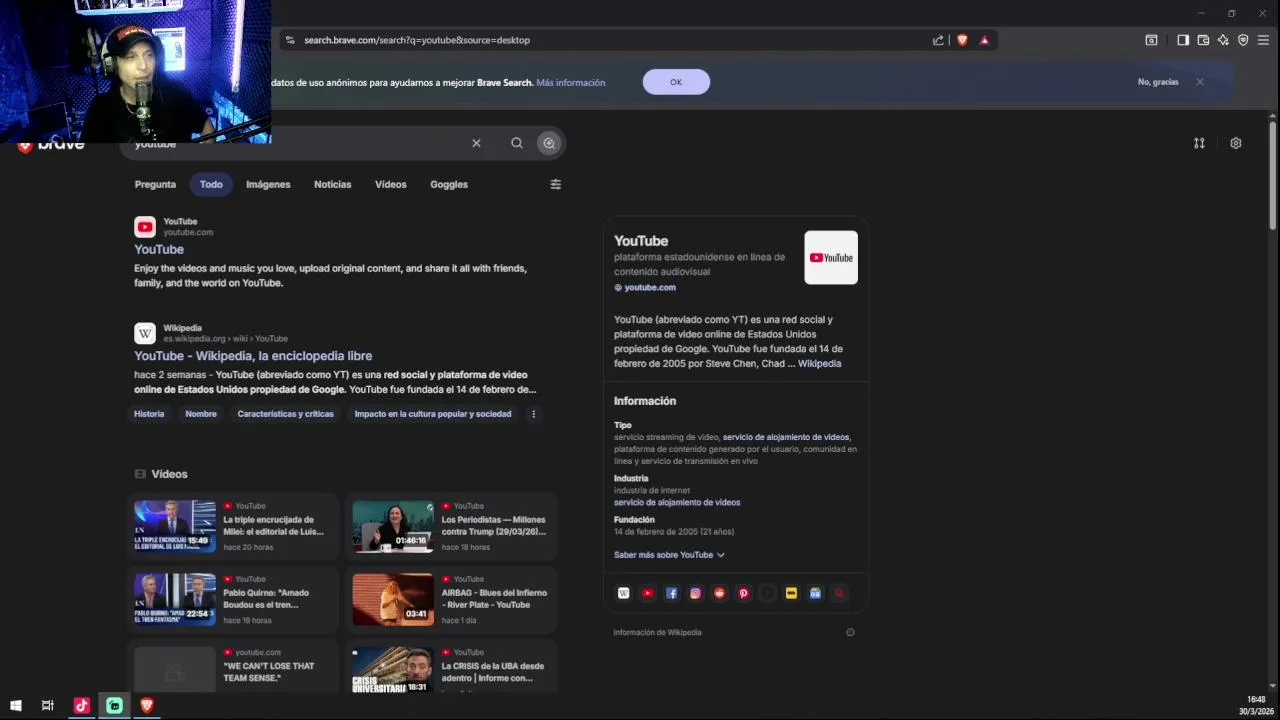
Task: Open TikTok app in the taskbar
Action: (81, 705)
